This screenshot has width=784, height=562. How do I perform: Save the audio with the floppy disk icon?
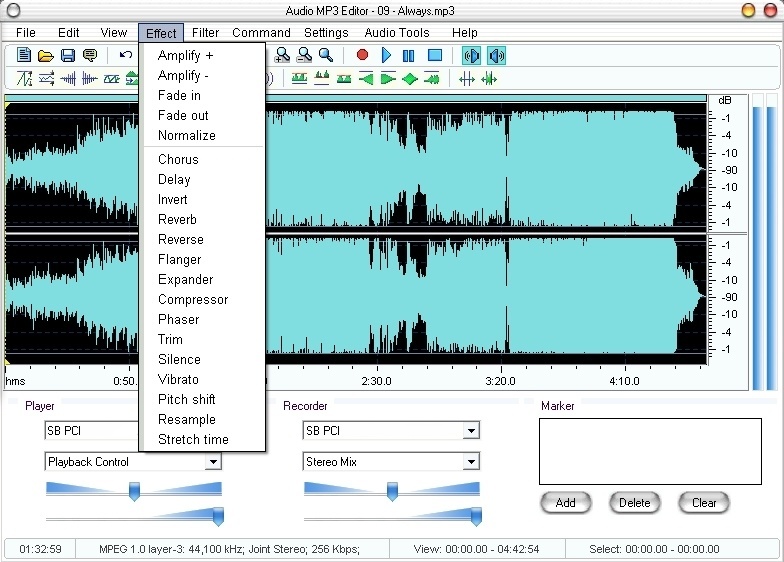point(68,55)
